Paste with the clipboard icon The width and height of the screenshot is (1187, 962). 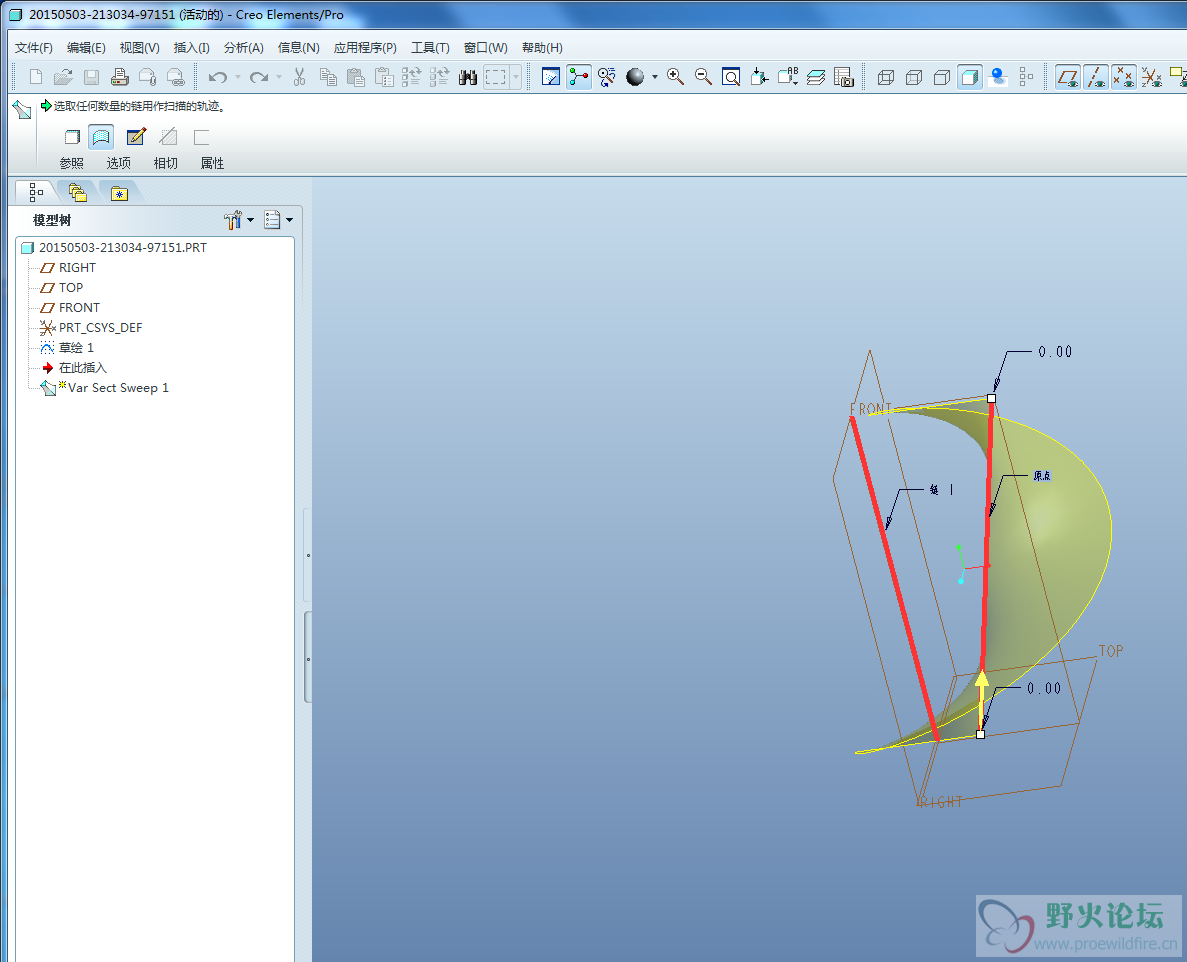coord(356,76)
